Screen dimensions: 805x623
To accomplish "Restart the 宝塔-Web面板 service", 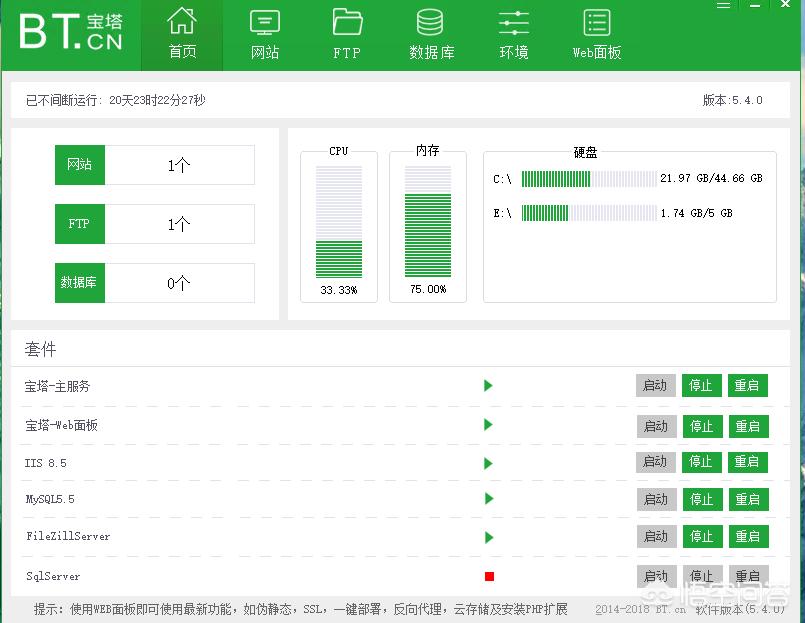I will 749,426.
